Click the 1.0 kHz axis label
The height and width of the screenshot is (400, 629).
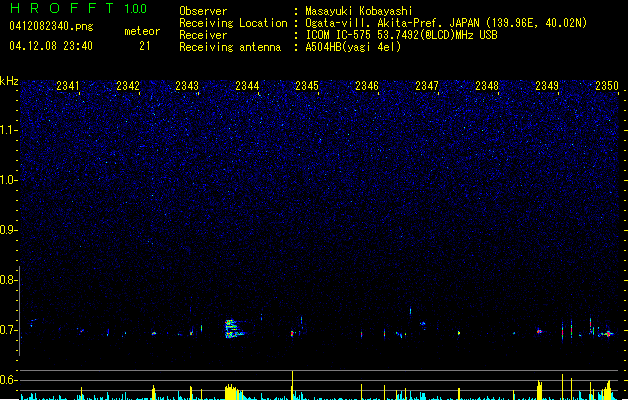coord(8,180)
